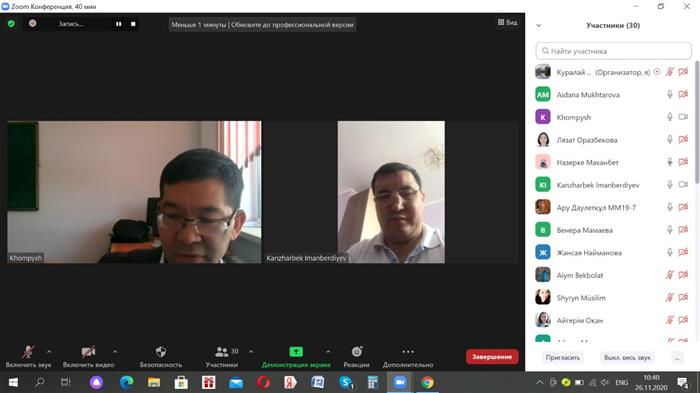Stop the recording with square button

pos(133,24)
